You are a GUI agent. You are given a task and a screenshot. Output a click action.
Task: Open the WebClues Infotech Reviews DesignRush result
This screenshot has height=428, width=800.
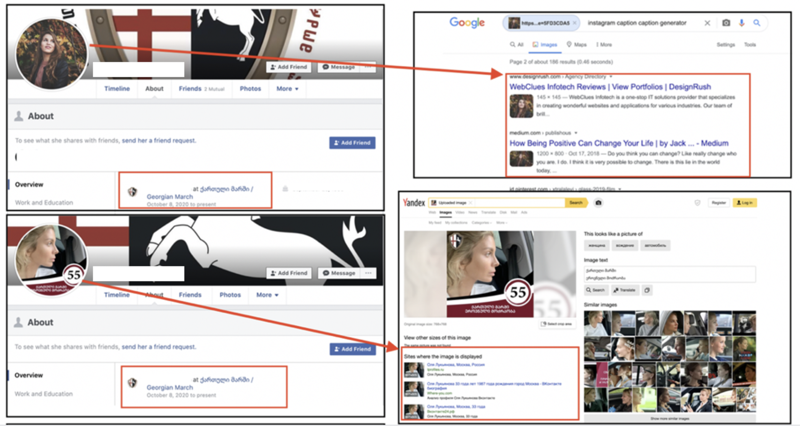coord(610,87)
